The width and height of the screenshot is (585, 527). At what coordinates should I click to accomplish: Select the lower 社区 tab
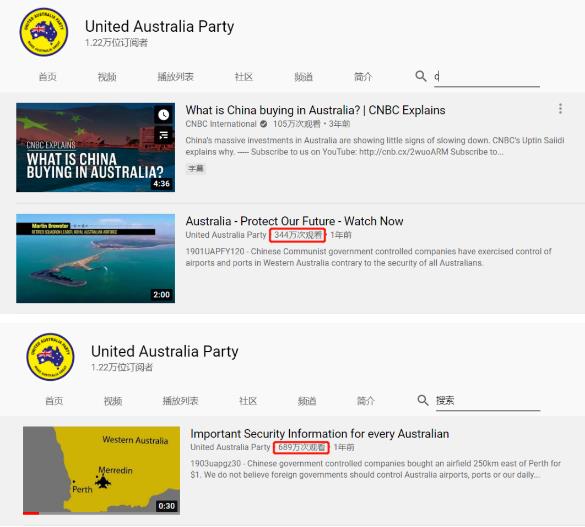pyautogui.click(x=248, y=401)
